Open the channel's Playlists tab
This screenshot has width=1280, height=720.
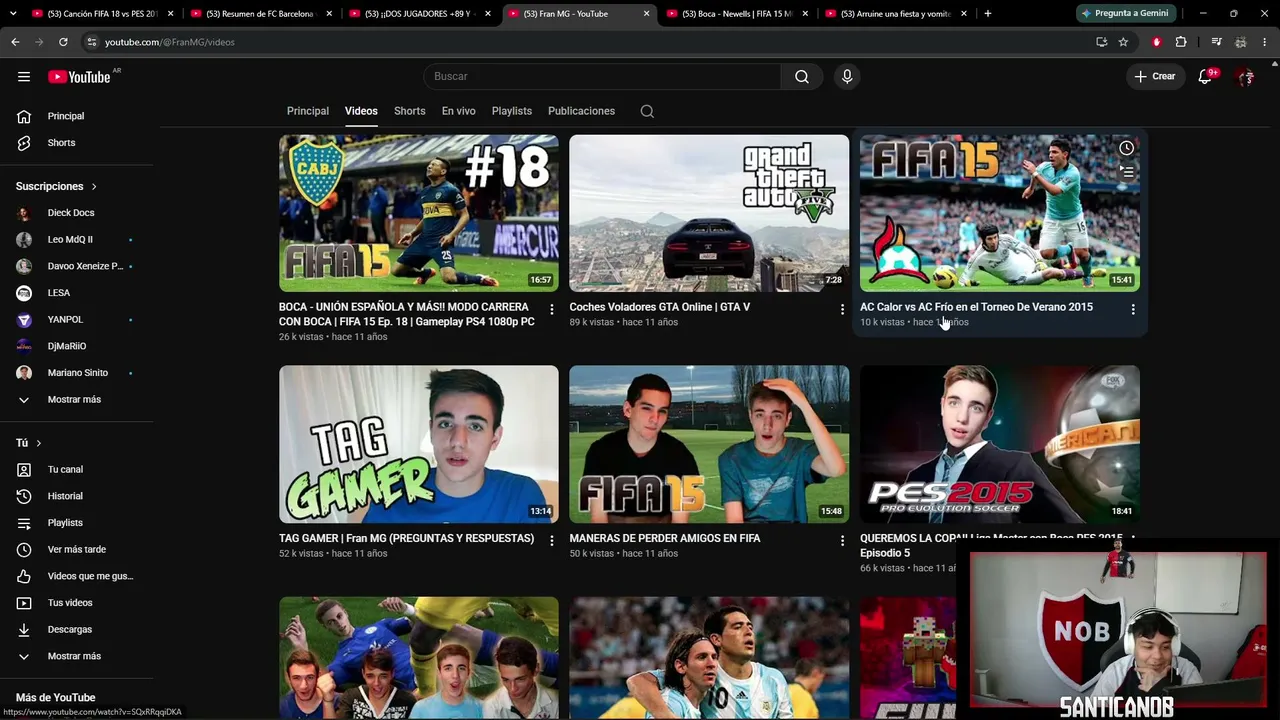coord(512,111)
